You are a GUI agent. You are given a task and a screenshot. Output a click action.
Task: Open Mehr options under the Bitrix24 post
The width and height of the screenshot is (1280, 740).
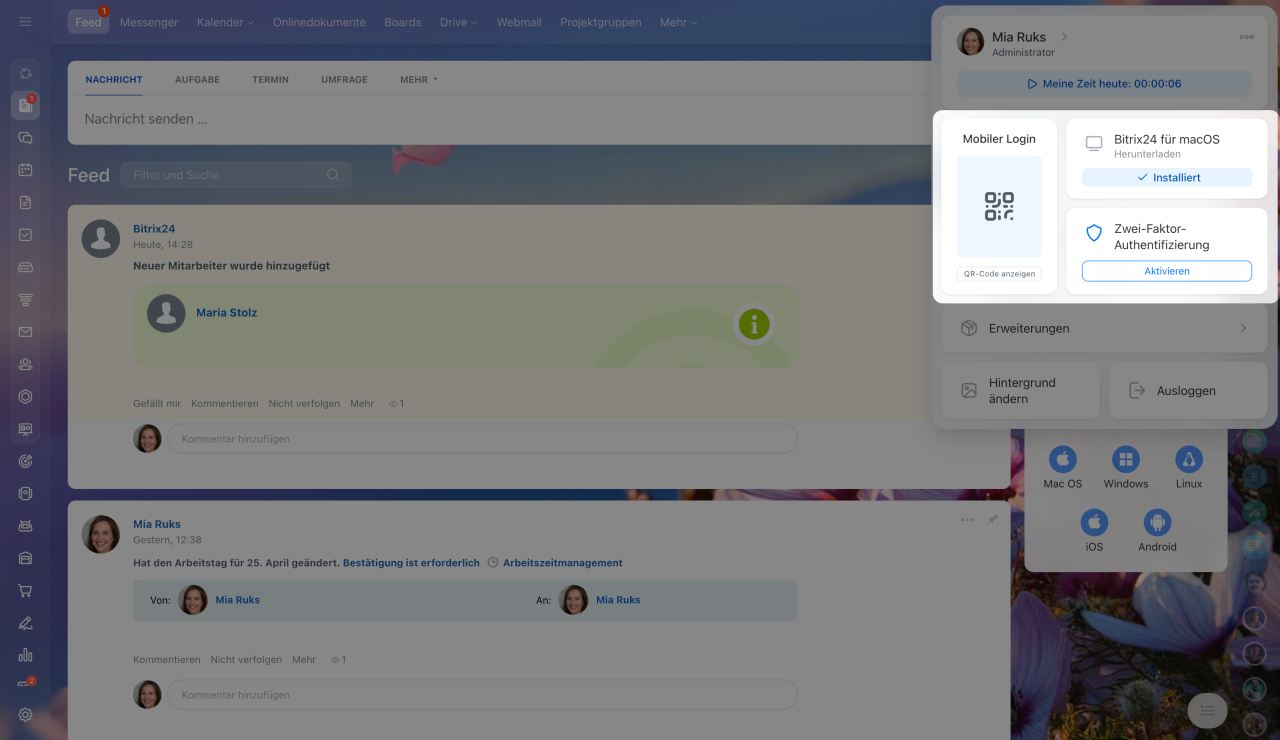362,404
